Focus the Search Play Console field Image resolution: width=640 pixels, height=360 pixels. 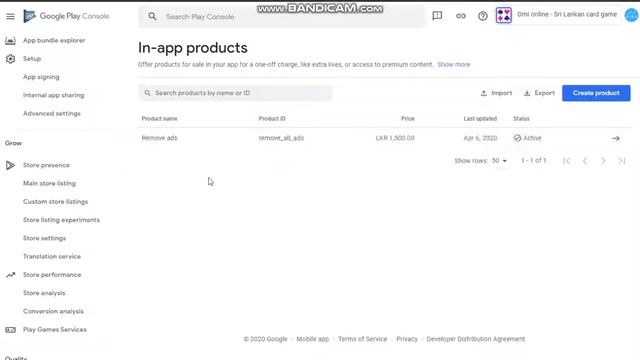click(282, 17)
